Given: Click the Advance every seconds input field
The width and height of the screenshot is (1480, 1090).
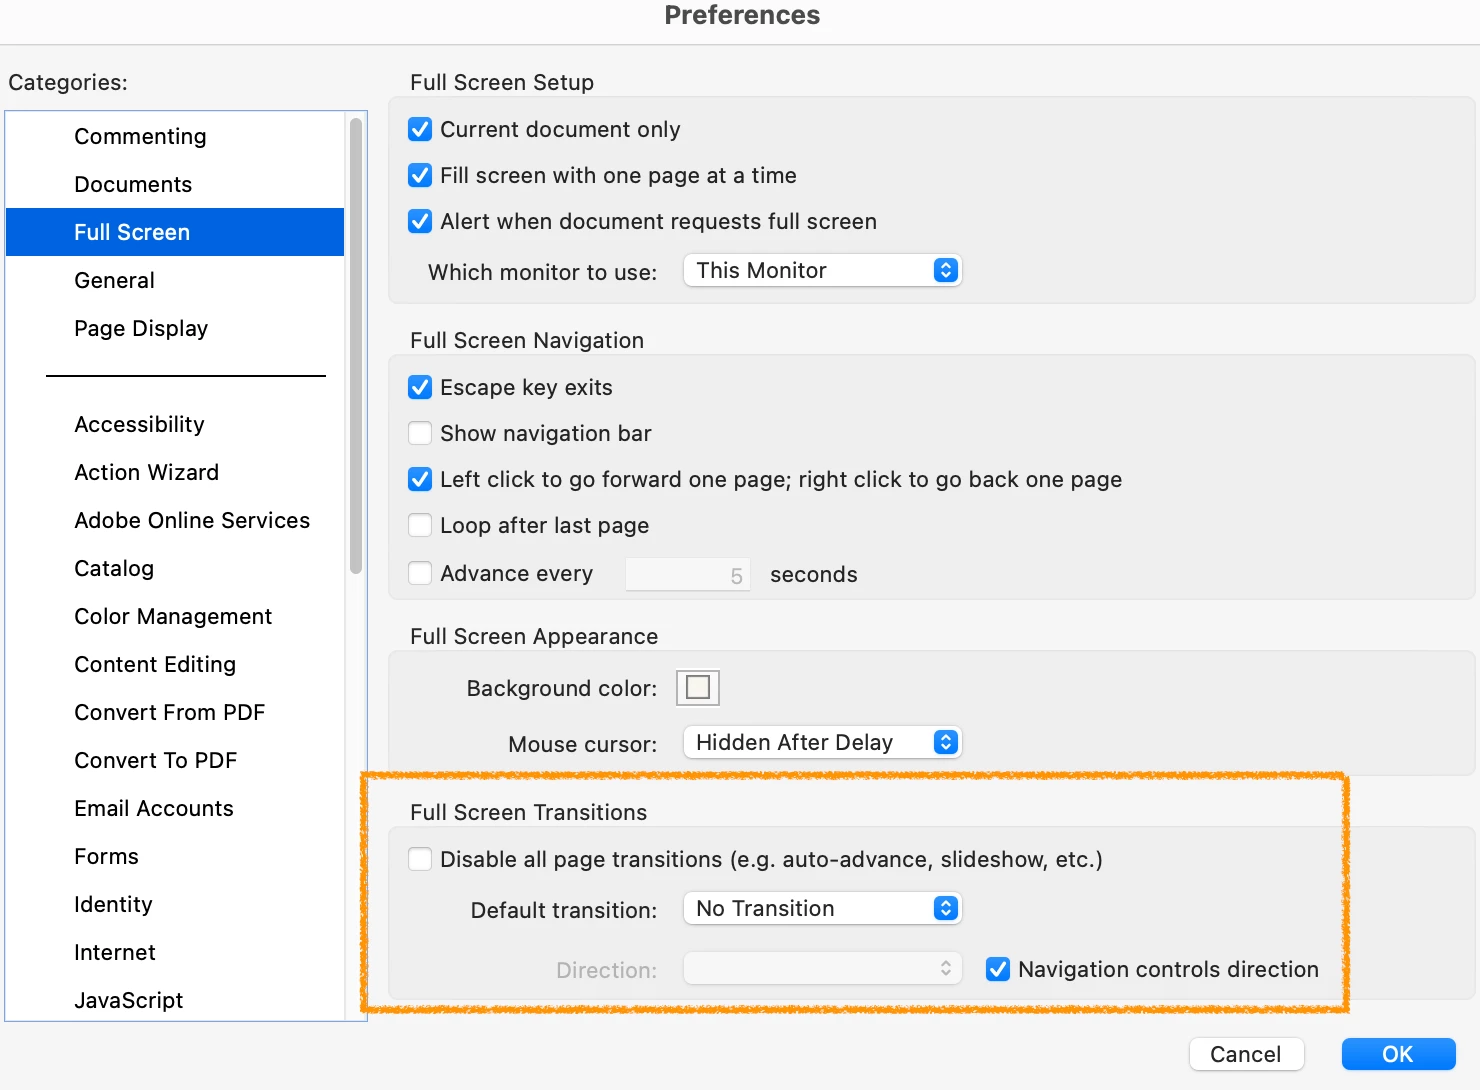Looking at the screenshot, I should pyautogui.click(x=687, y=575).
